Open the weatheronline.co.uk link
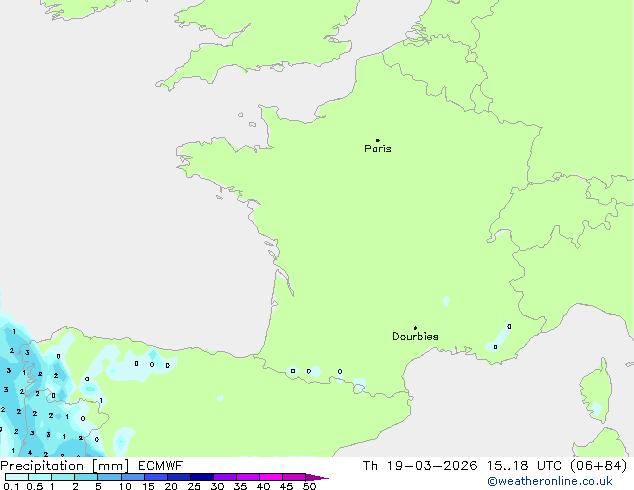The image size is (634, 490). coord(550,481)
